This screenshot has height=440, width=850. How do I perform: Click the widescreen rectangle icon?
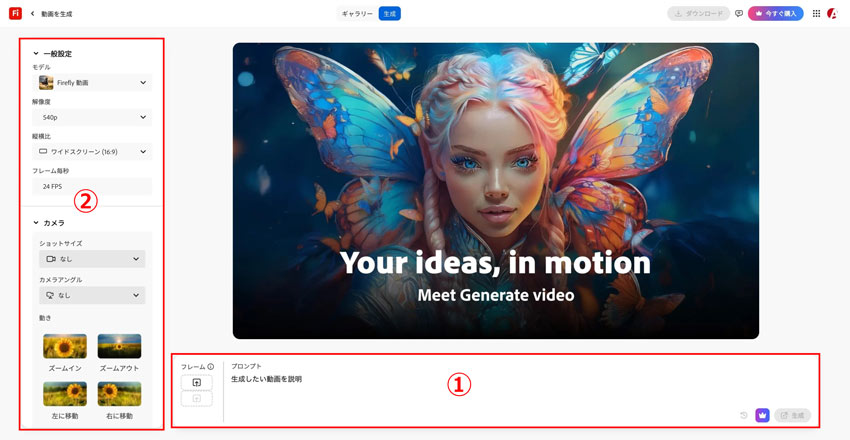coord(43,152)
